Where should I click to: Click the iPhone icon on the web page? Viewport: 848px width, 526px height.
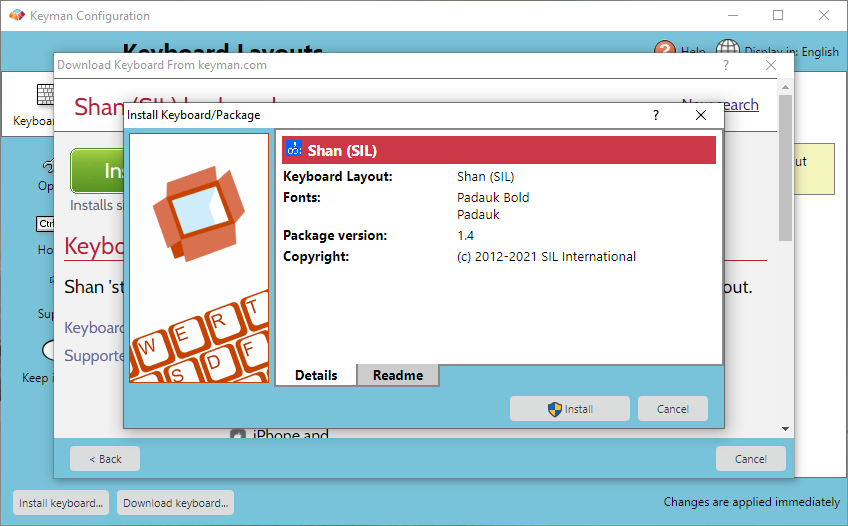click(238, 434)
